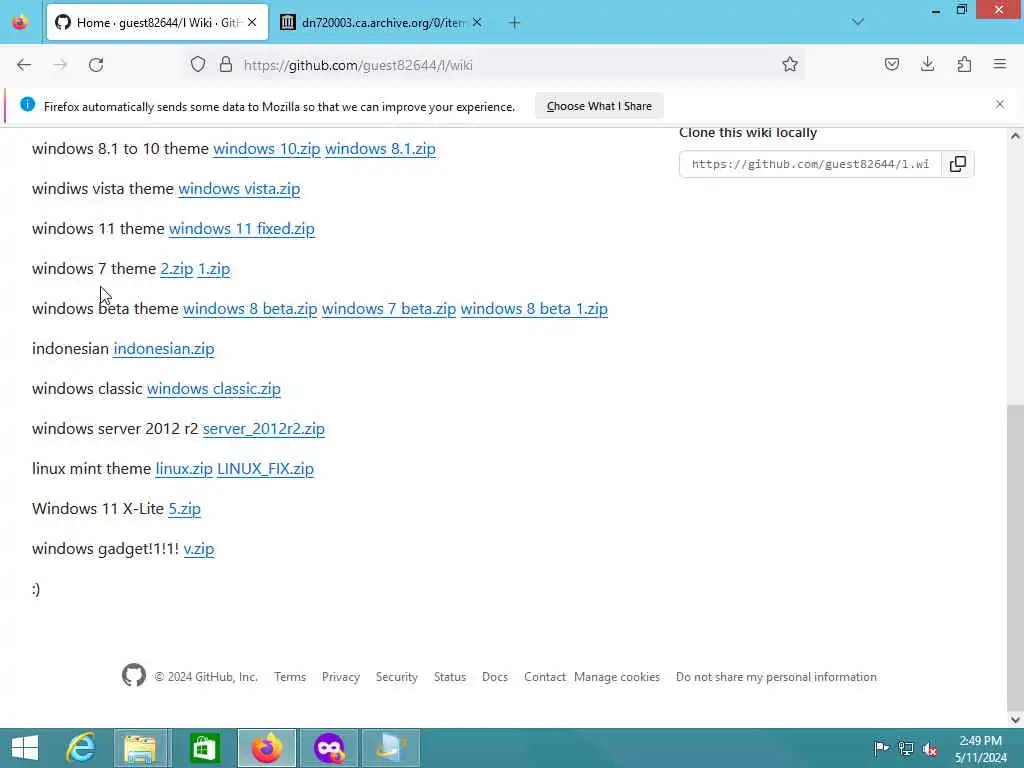Click scrollbar down arrow

(1015, 720)
